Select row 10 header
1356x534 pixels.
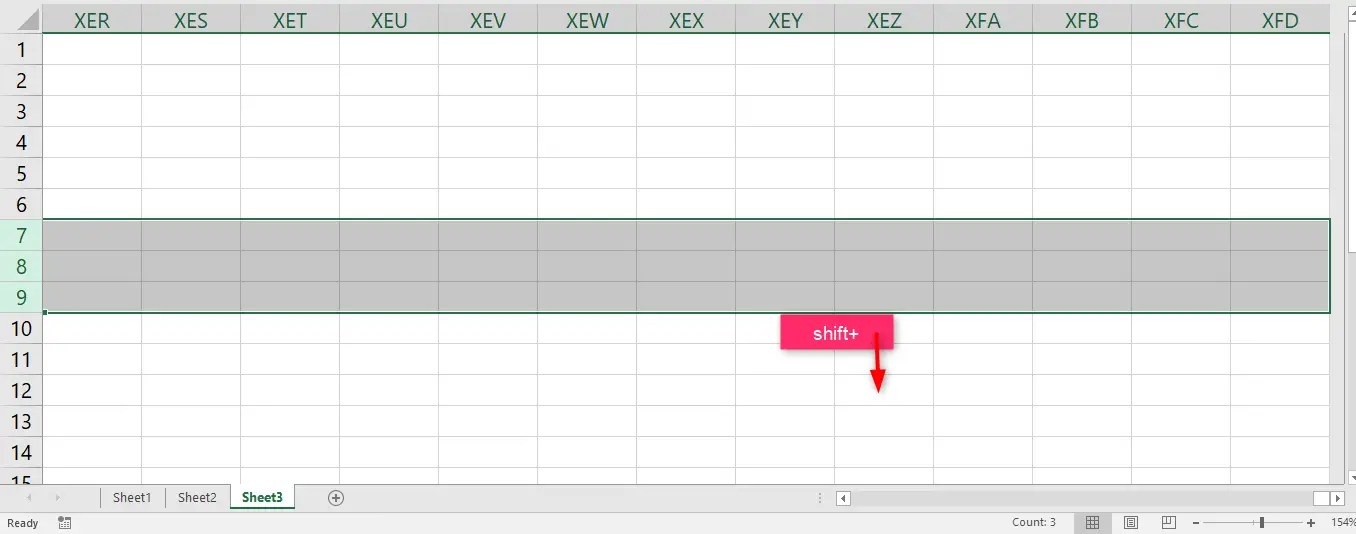pyautogui.click(x=21, y=329)
